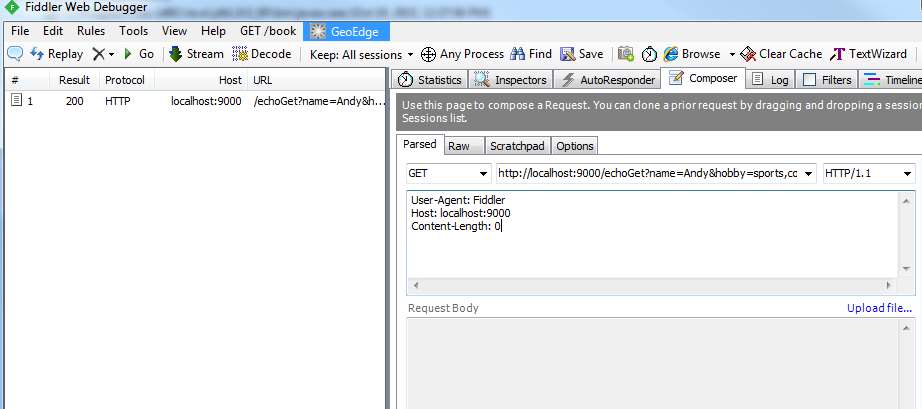Open the Edit menu
Viewport: 922px width, 409px height.
tap(53, 31)
